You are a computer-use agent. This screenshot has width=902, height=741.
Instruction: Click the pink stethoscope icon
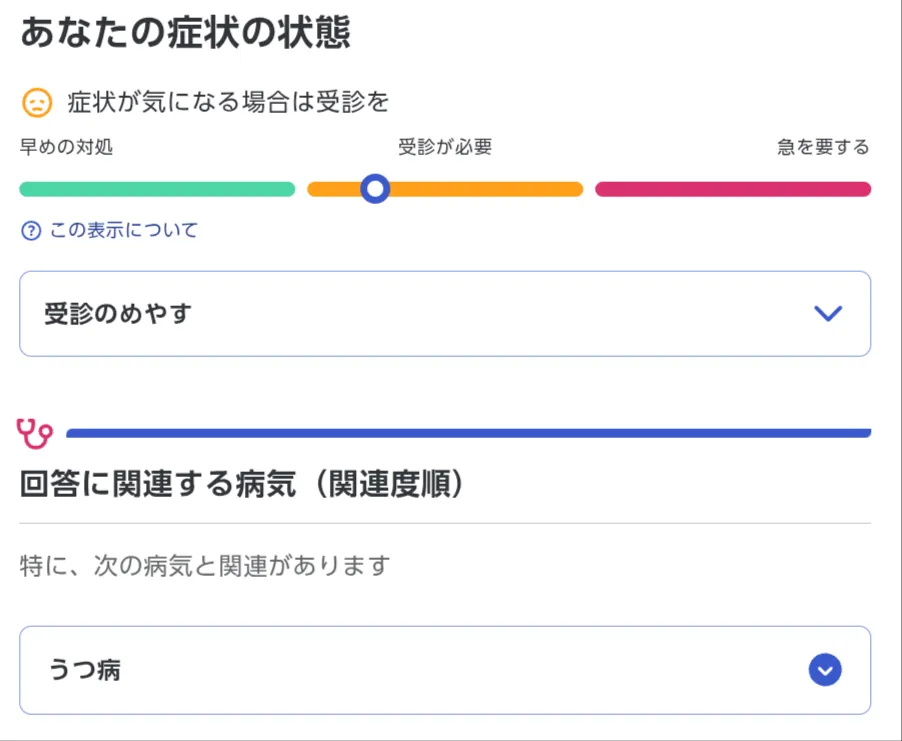tap(35, 433)
